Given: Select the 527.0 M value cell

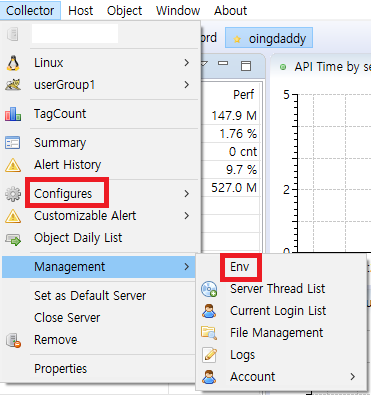Looking at the screenshot, I should point(234,188).
